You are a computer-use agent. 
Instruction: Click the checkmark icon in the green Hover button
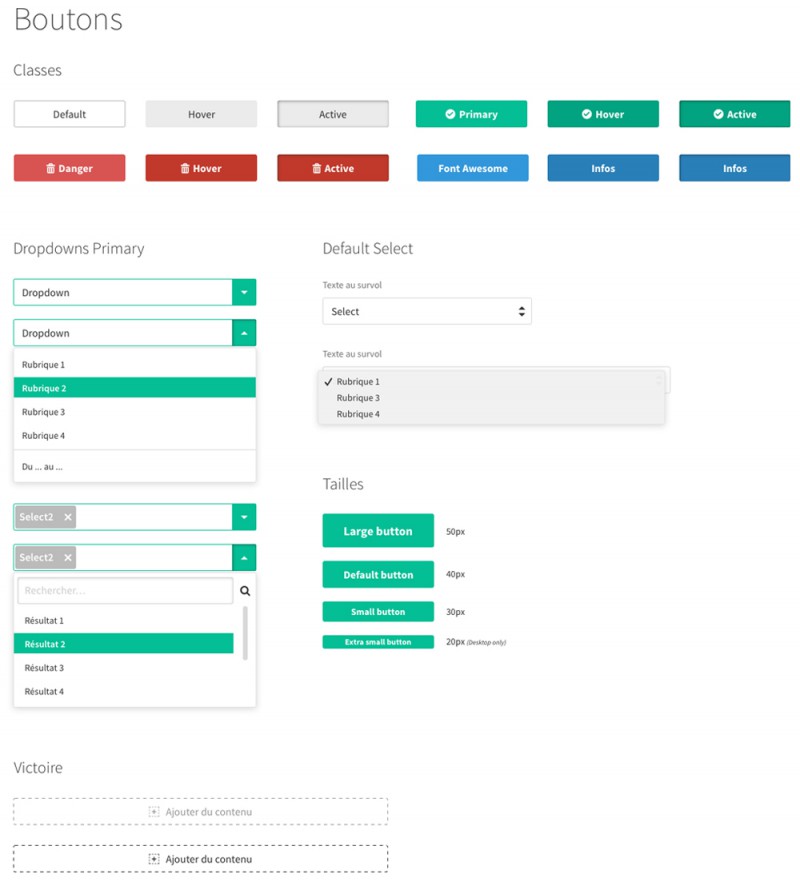[x=587, y=115]
